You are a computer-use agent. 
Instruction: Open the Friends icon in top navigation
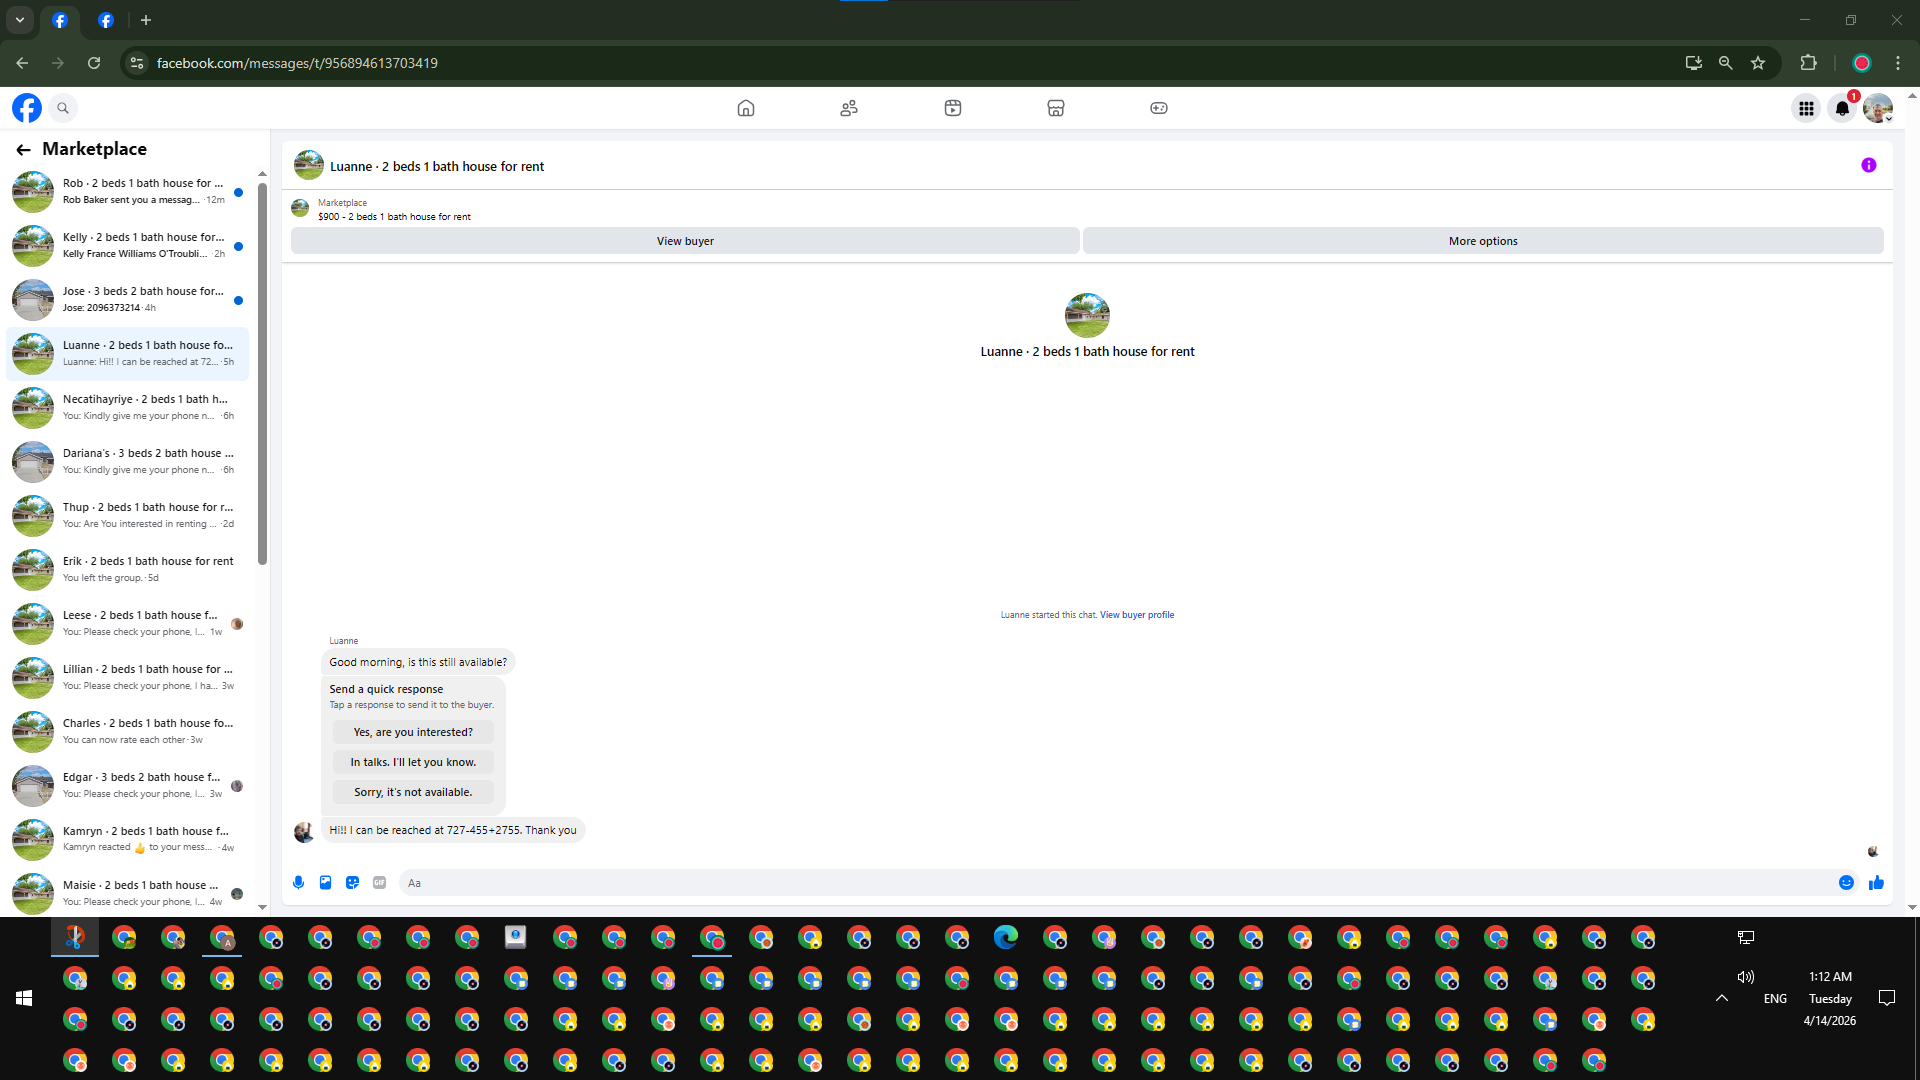click(849, 108)
